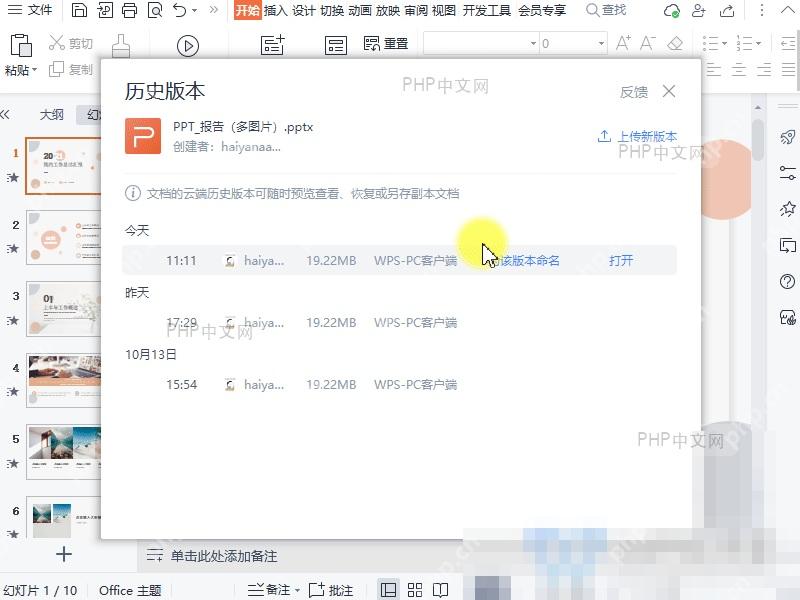Click 上传新版本 link
800x600 pixels.
(x=637, y=136)
